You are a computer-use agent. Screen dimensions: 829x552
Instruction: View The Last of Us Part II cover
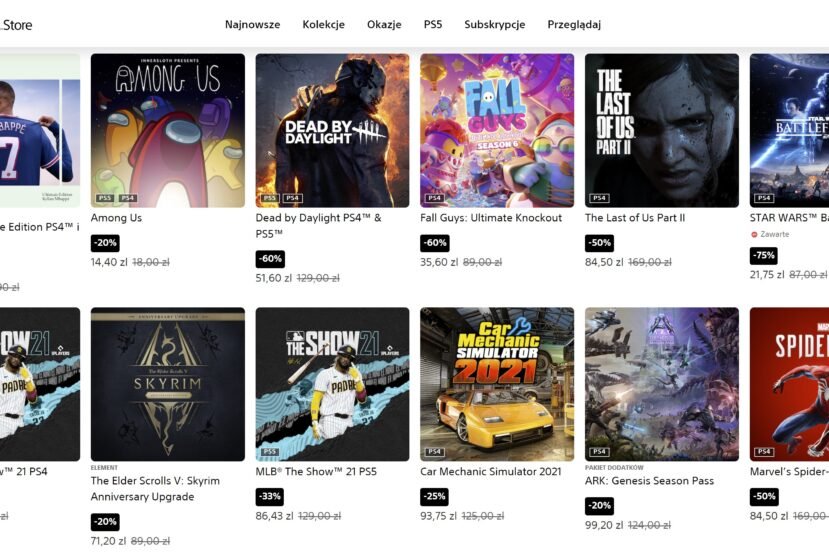click(662, 130)
